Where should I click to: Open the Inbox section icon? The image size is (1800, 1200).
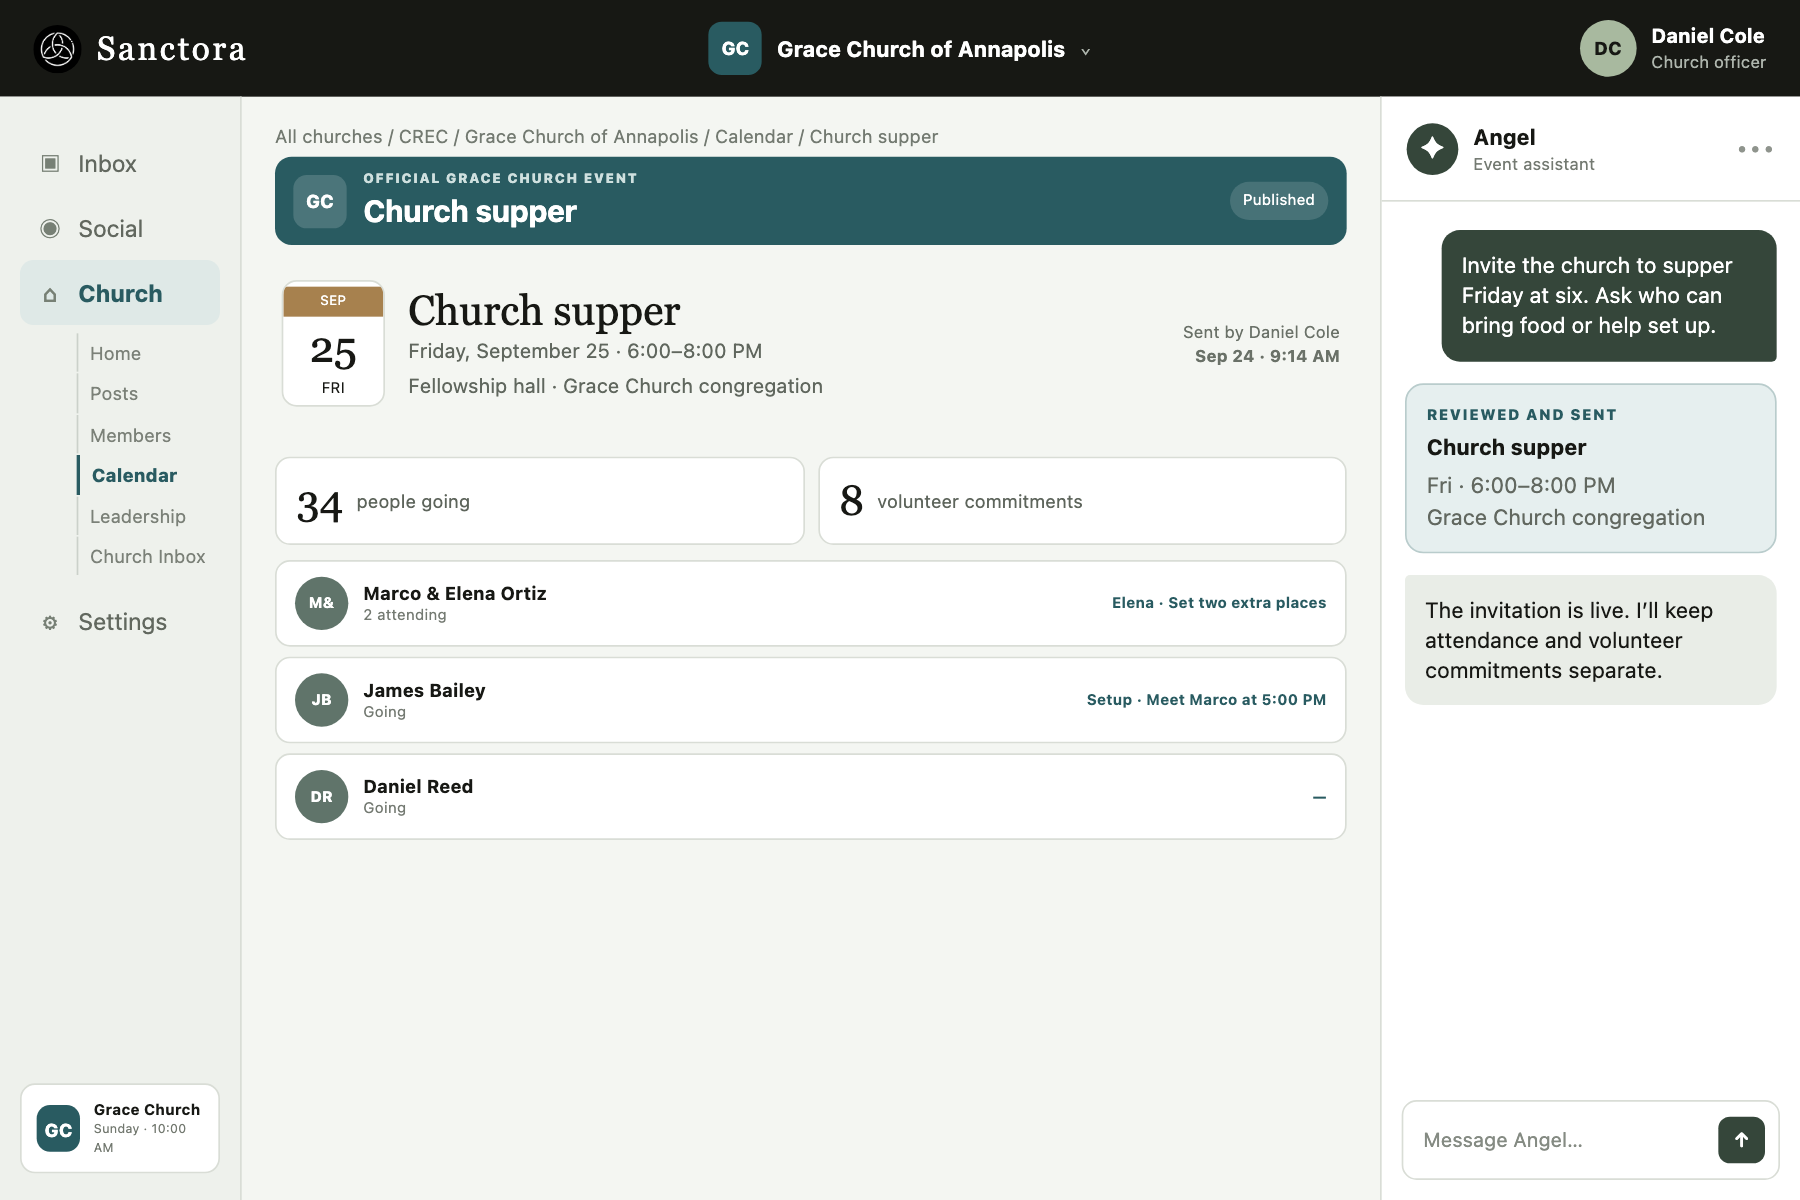point(50,163)
